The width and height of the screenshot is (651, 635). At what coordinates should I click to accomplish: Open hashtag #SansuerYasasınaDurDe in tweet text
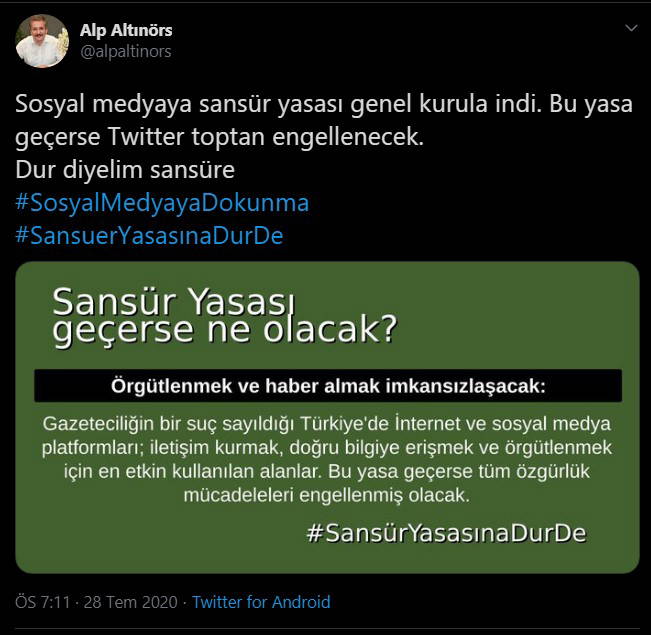[x=149, y=235]
